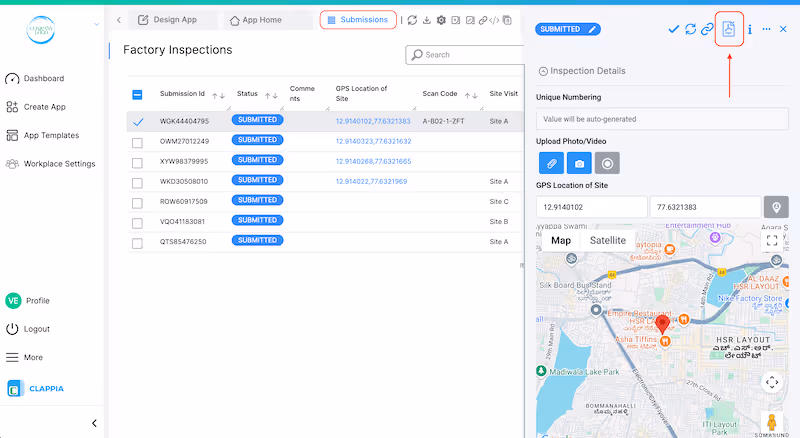800x438 pixels.
Task: Open GPS link 12.914022,77.6321969
Action: (x=371, y=181)
